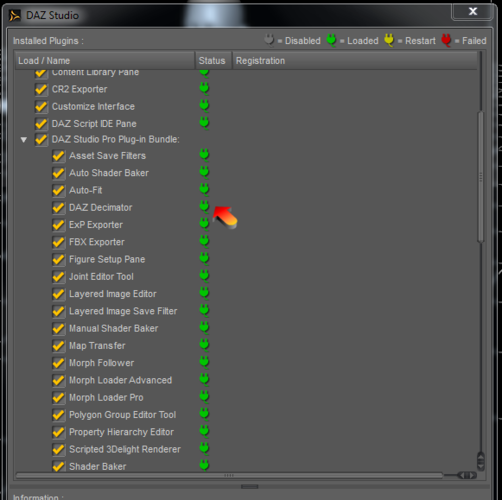Select the Morph Loader Advanced name
502x500 pixels.
(120, 380)
